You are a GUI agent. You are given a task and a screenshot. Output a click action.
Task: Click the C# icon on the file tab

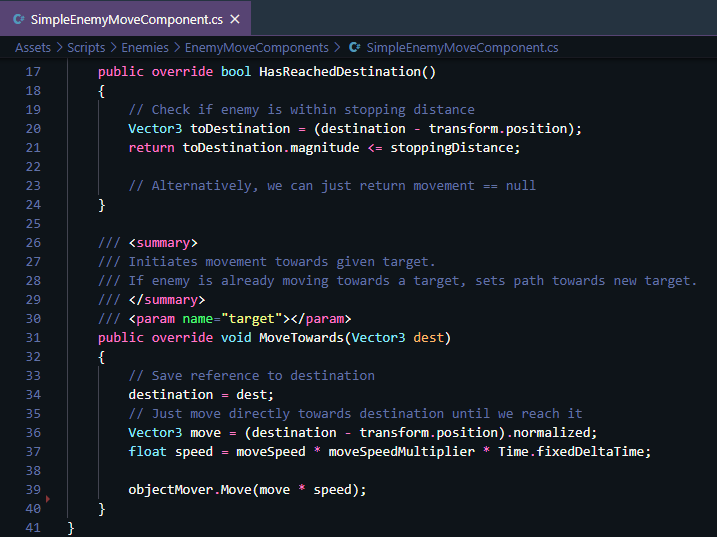click(x=19, y=19)
